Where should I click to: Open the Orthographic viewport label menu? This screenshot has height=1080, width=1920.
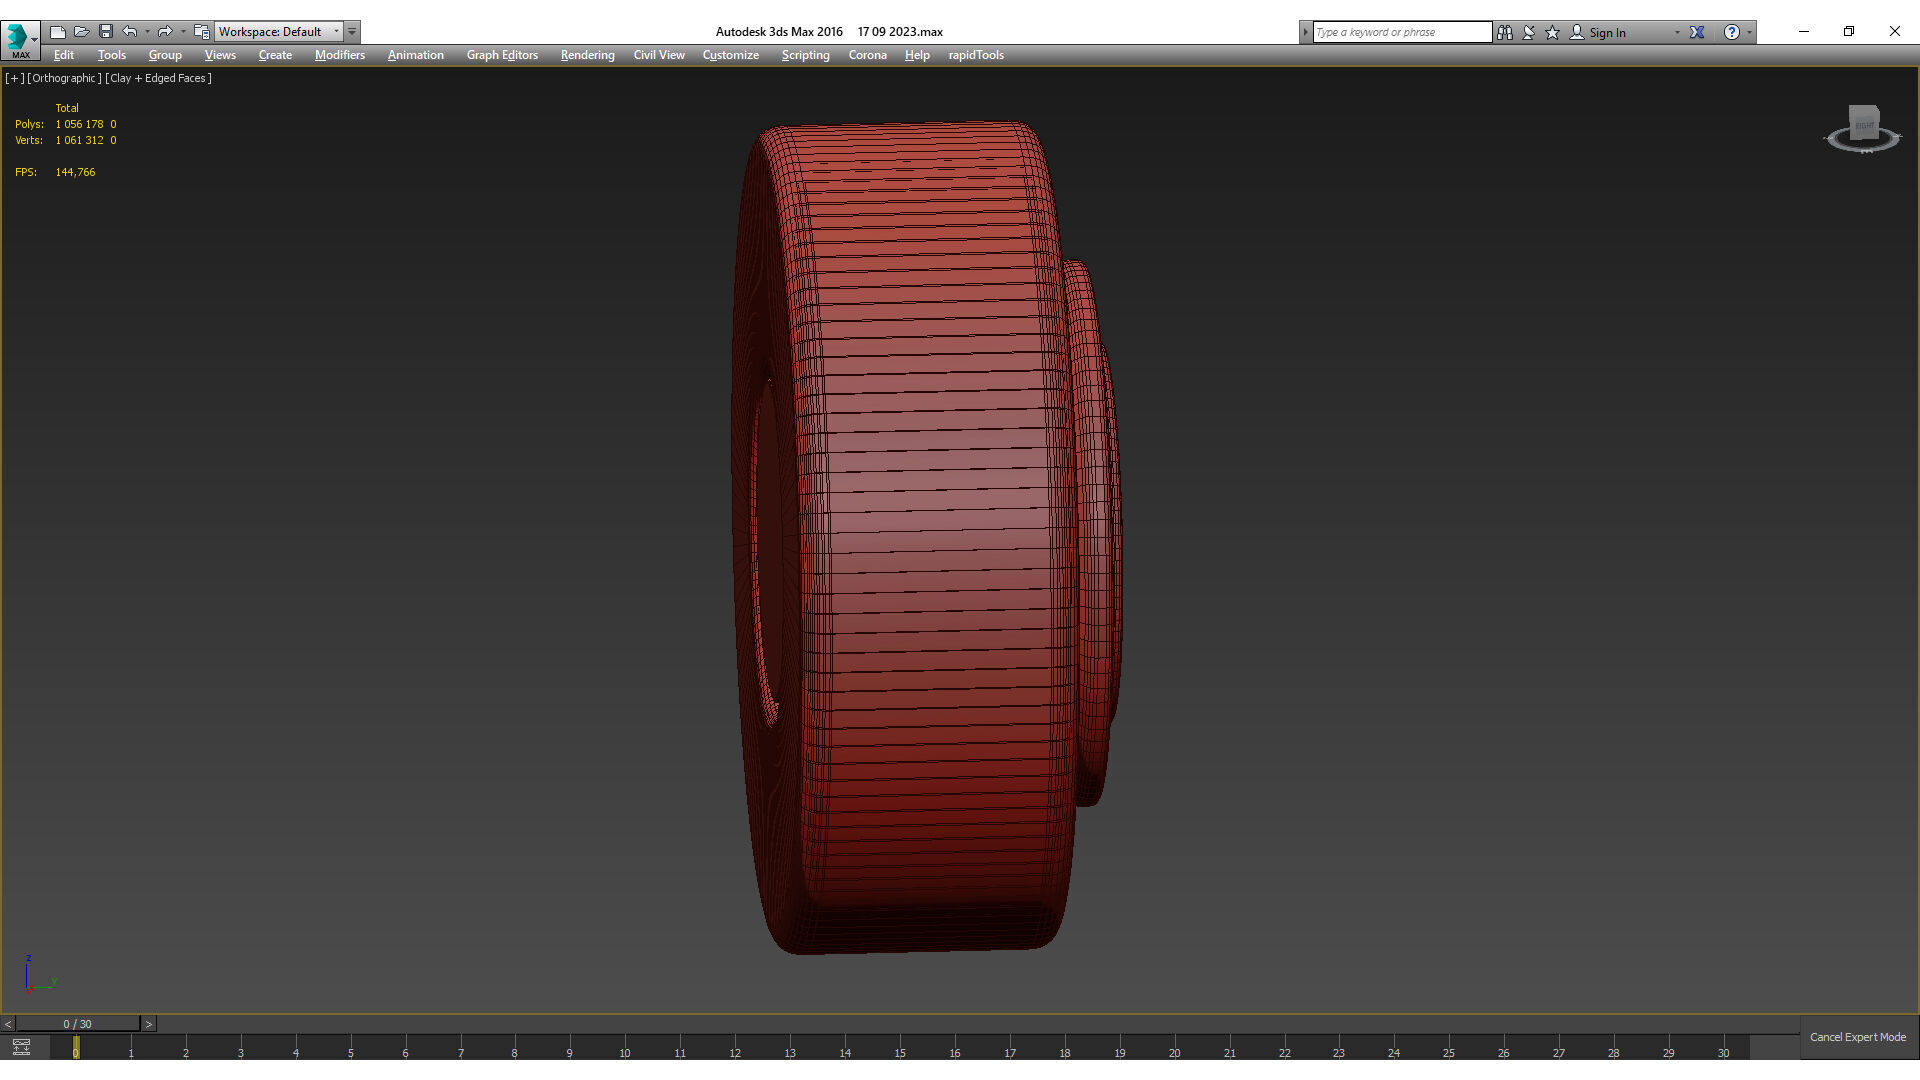coord(64,78)
